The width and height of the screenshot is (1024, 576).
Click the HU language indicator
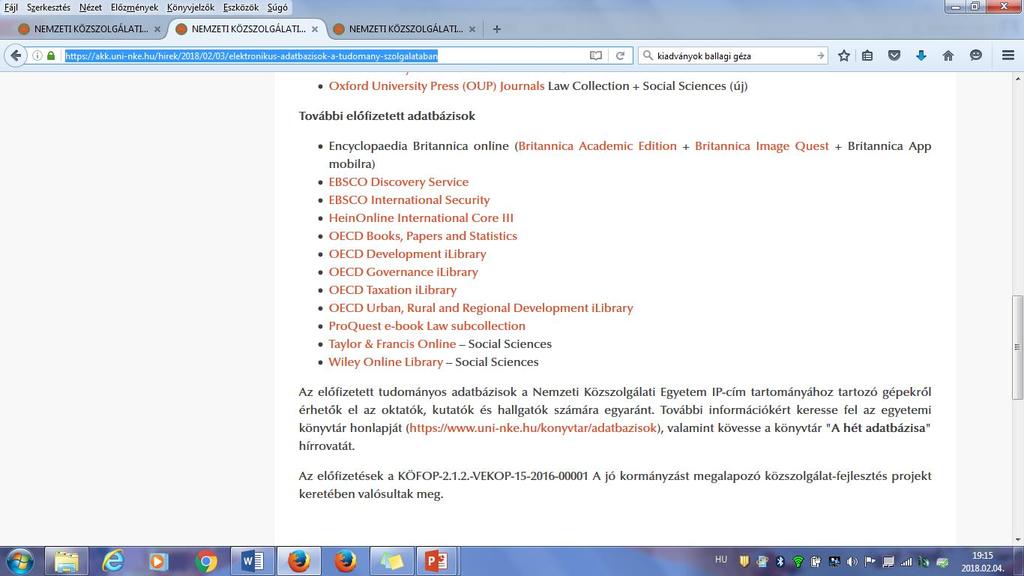721,560
